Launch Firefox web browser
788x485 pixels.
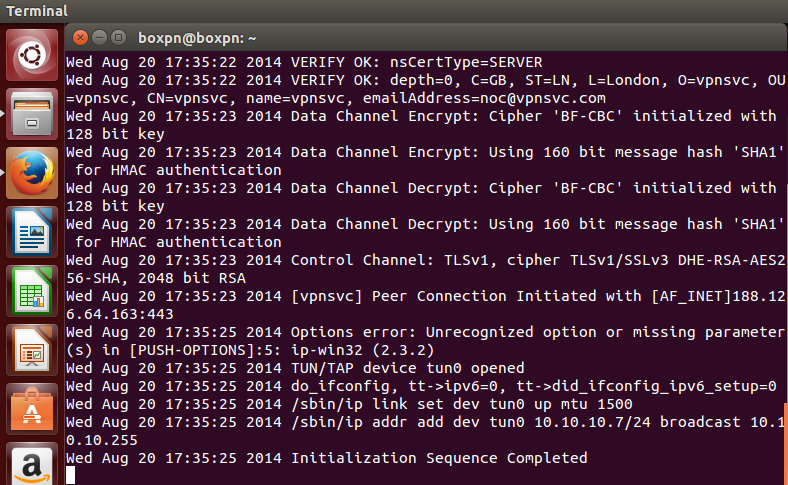[x=32, y=173]
